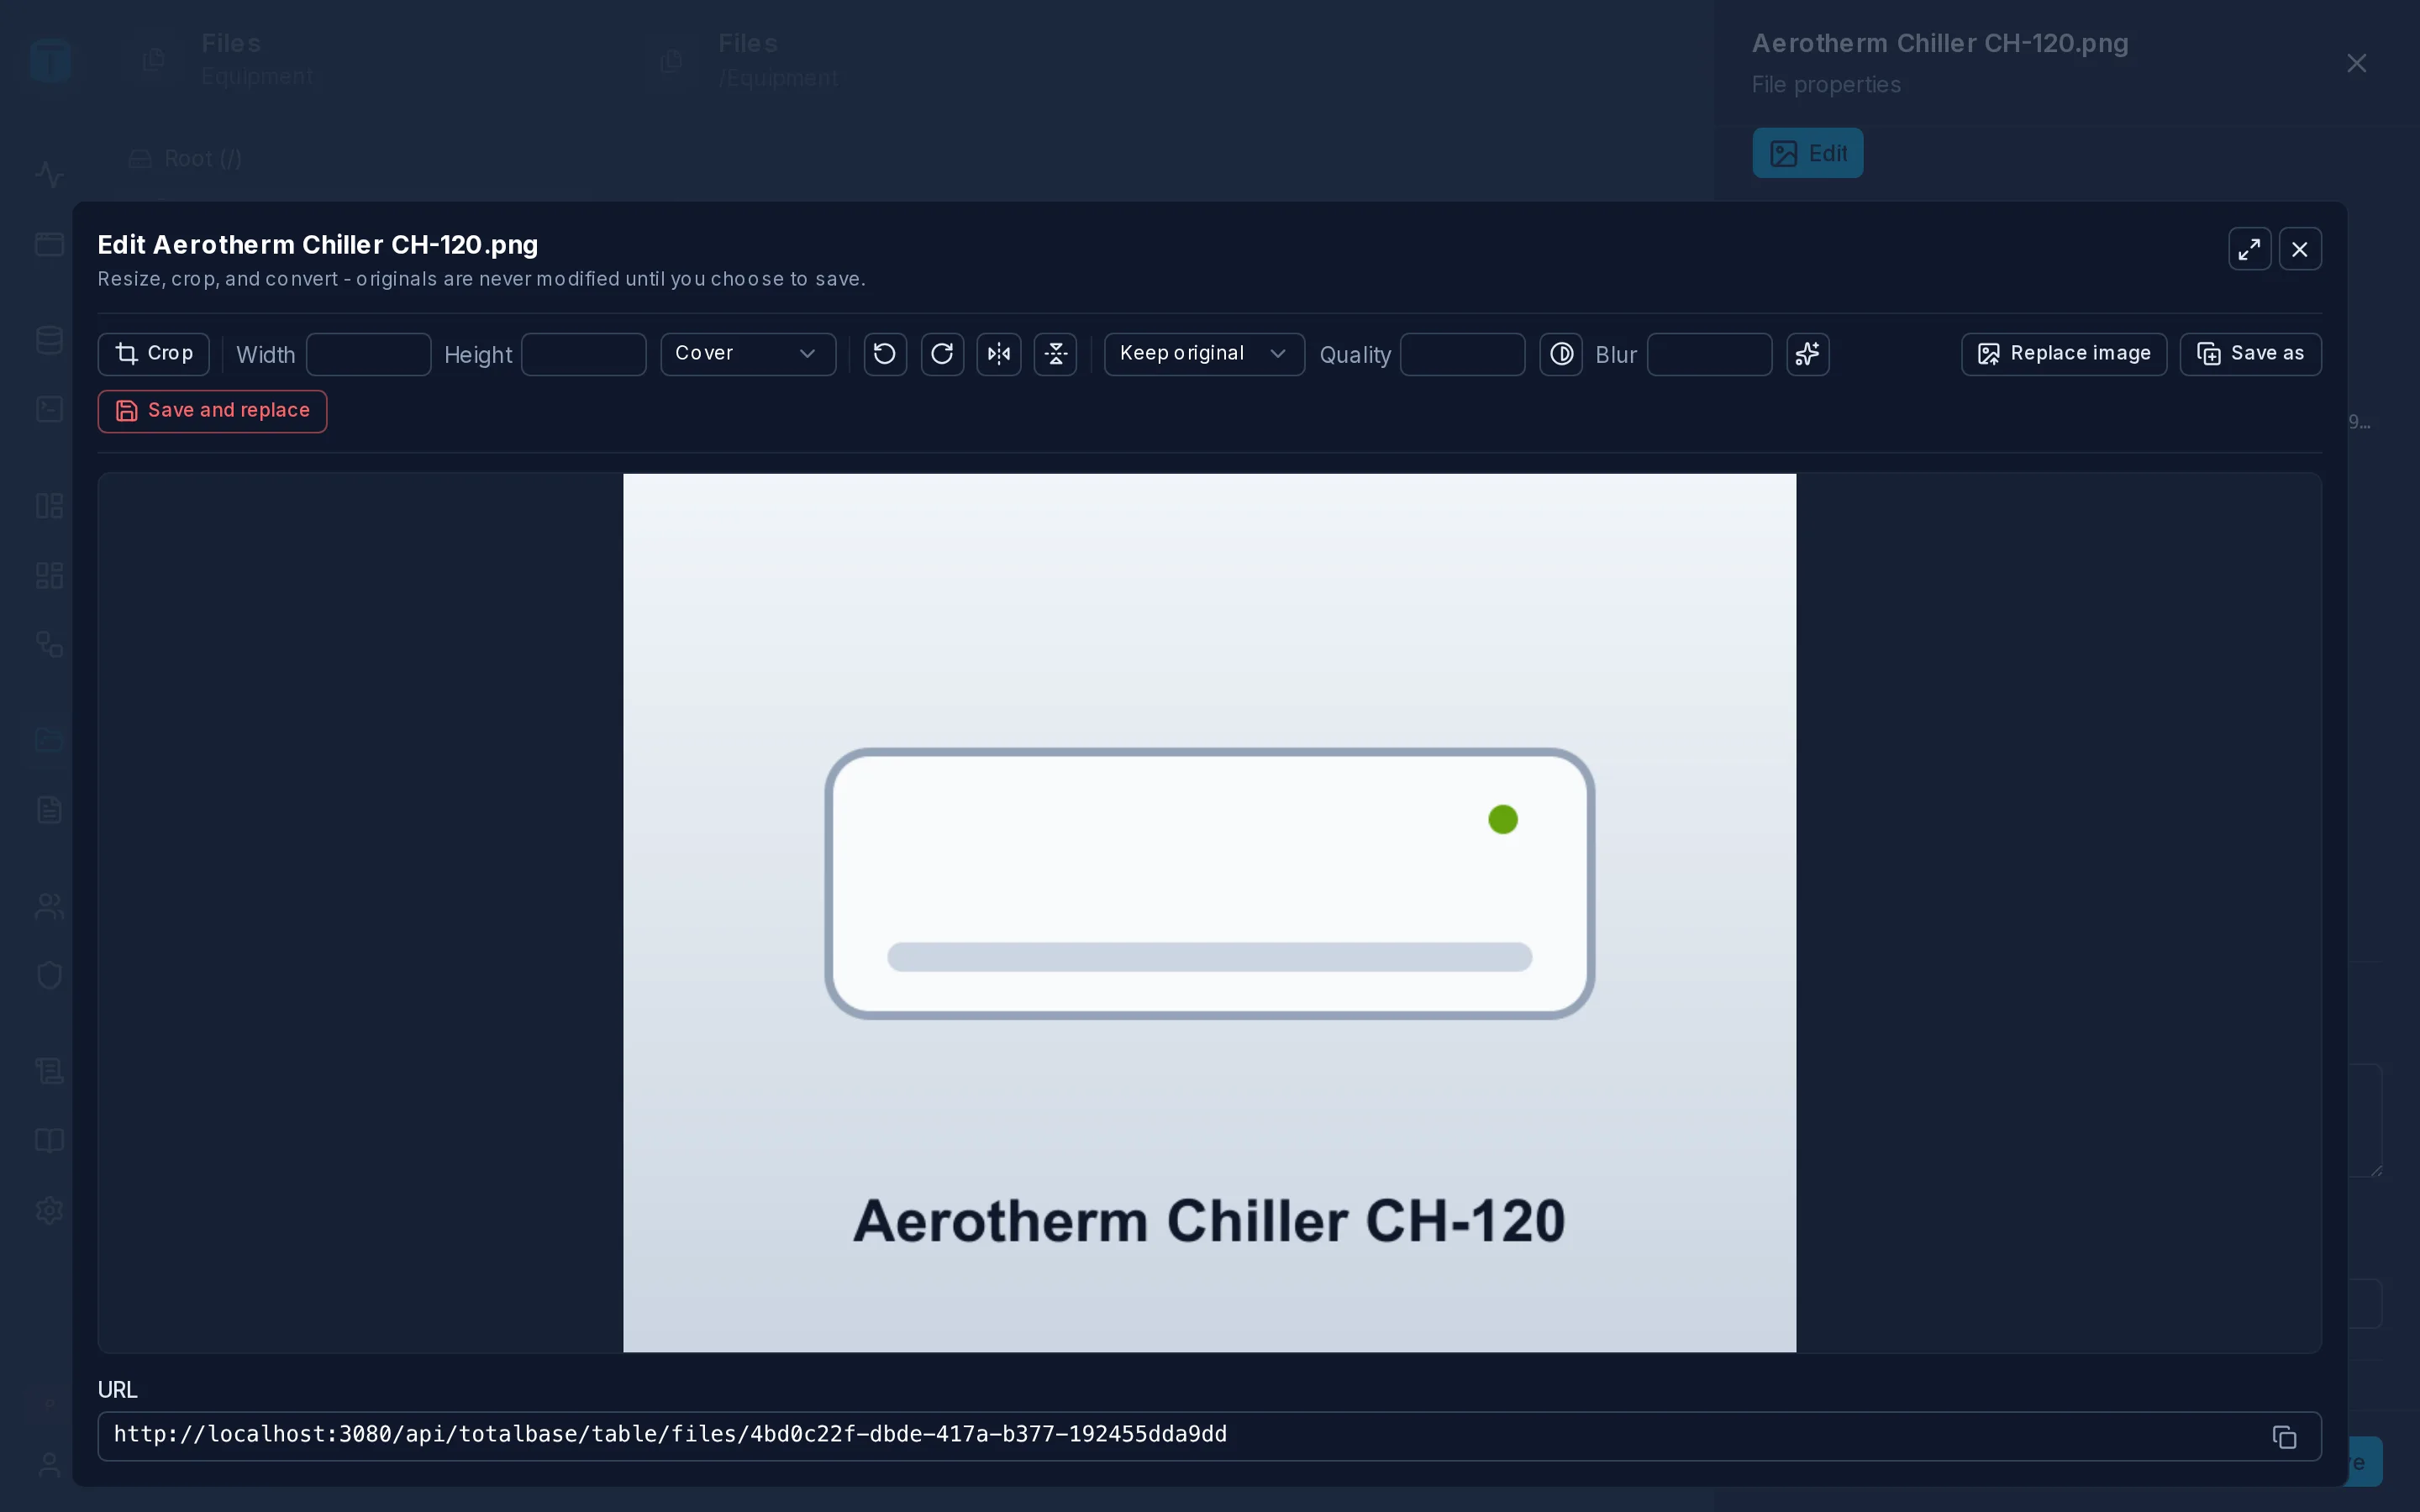Toggle grayscale filter icon
The height and width of the screenshot is (1512, 2420).
1561,354
